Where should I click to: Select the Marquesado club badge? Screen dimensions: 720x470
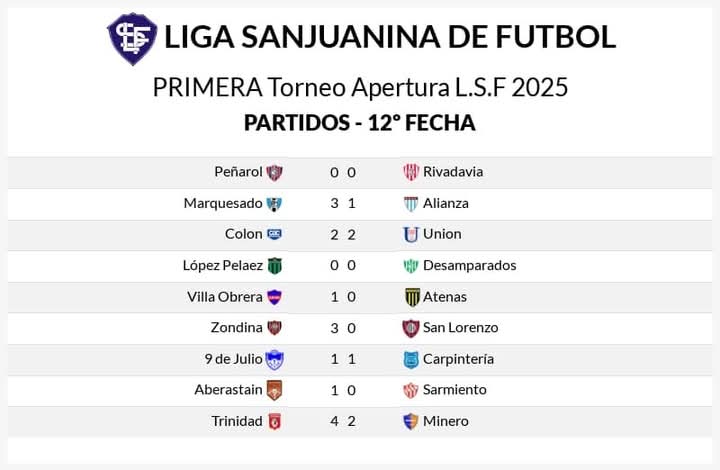tap(275, 204)
